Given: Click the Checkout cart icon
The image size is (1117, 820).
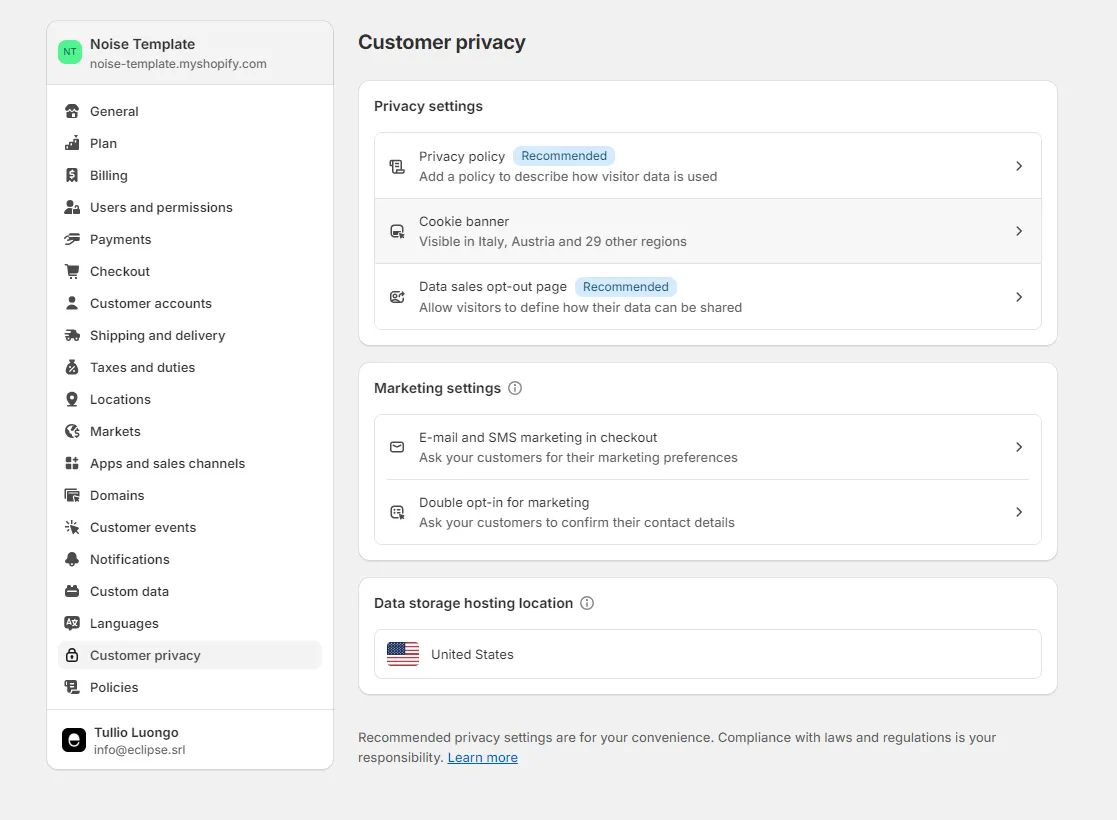Looking at the screenshot, I should [72, 271].
